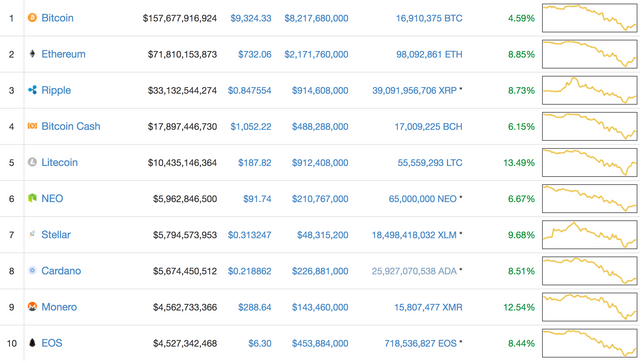
Task: Click the orange Bitcoin logo icon
Action: click(x=32, y=18)
